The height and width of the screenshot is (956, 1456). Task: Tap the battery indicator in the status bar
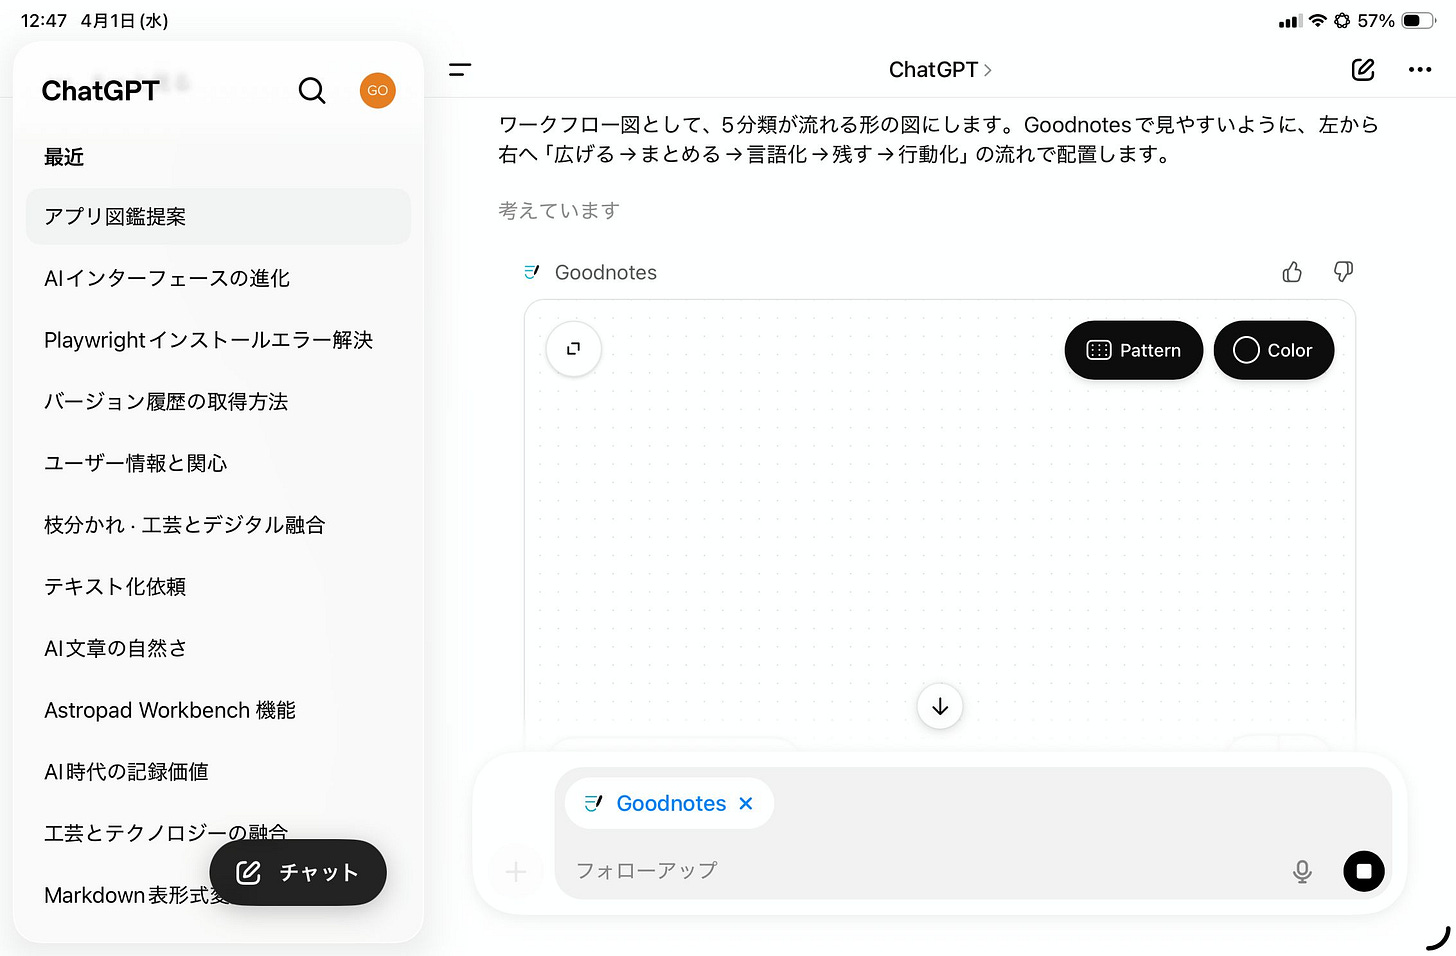tap(1418, 20)
